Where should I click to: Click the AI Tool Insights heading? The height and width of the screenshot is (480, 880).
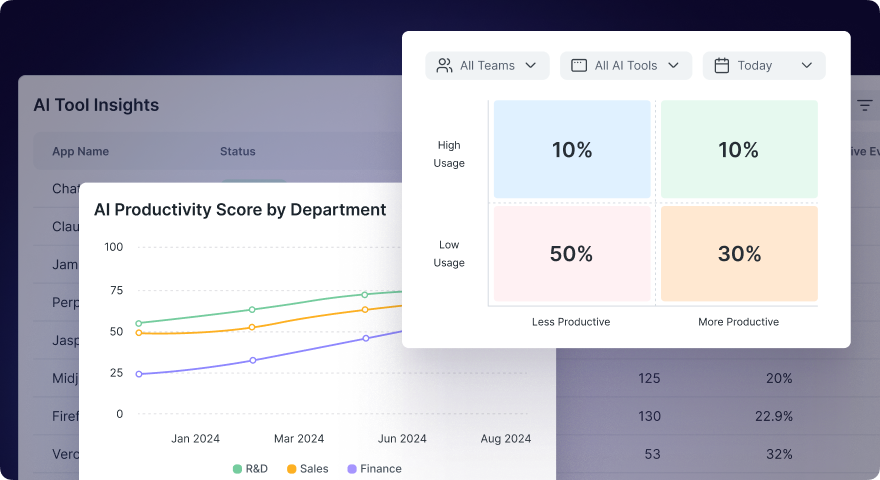pos(96,105)
